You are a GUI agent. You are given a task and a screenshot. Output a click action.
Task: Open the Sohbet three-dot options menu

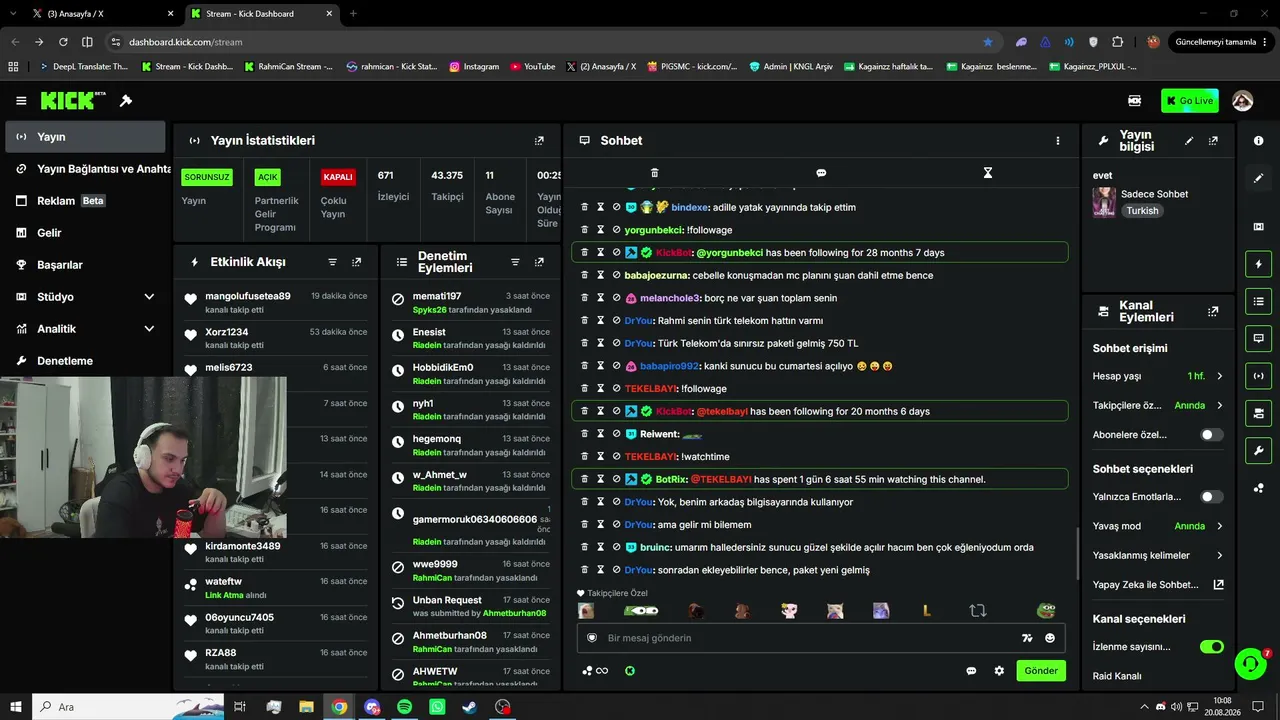(x=1057, y=141)
